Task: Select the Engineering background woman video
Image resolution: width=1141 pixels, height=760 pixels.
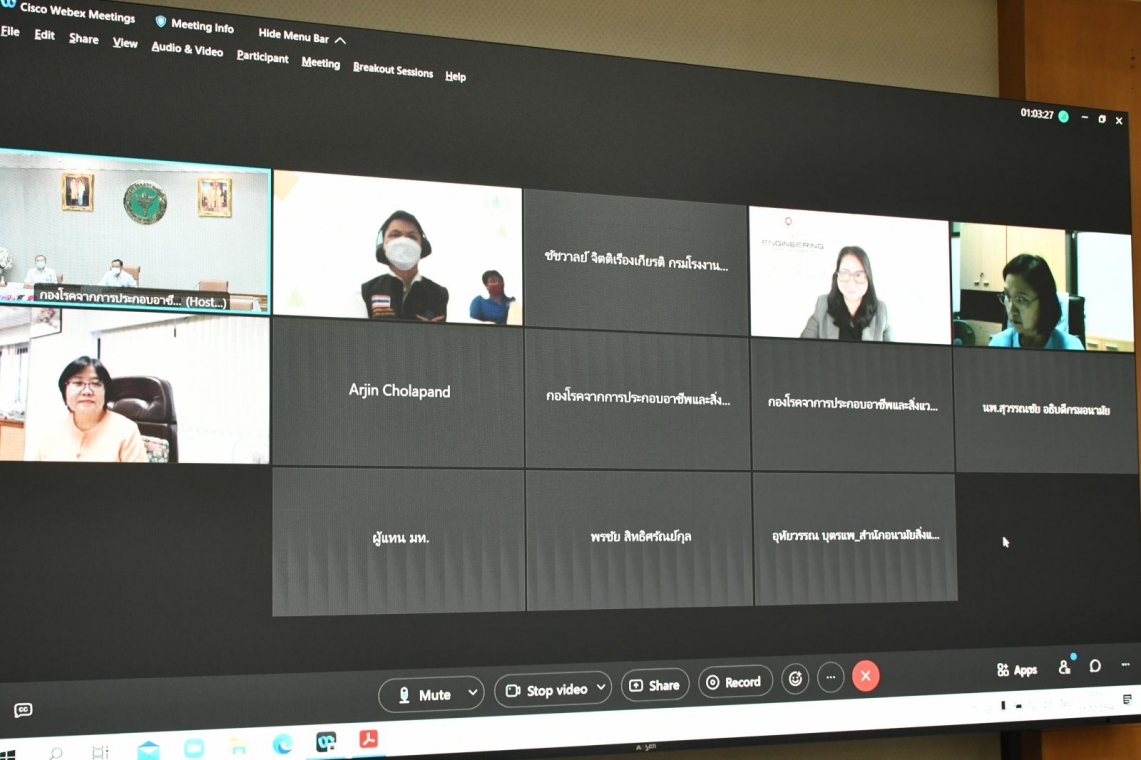Action: (849, 275)
